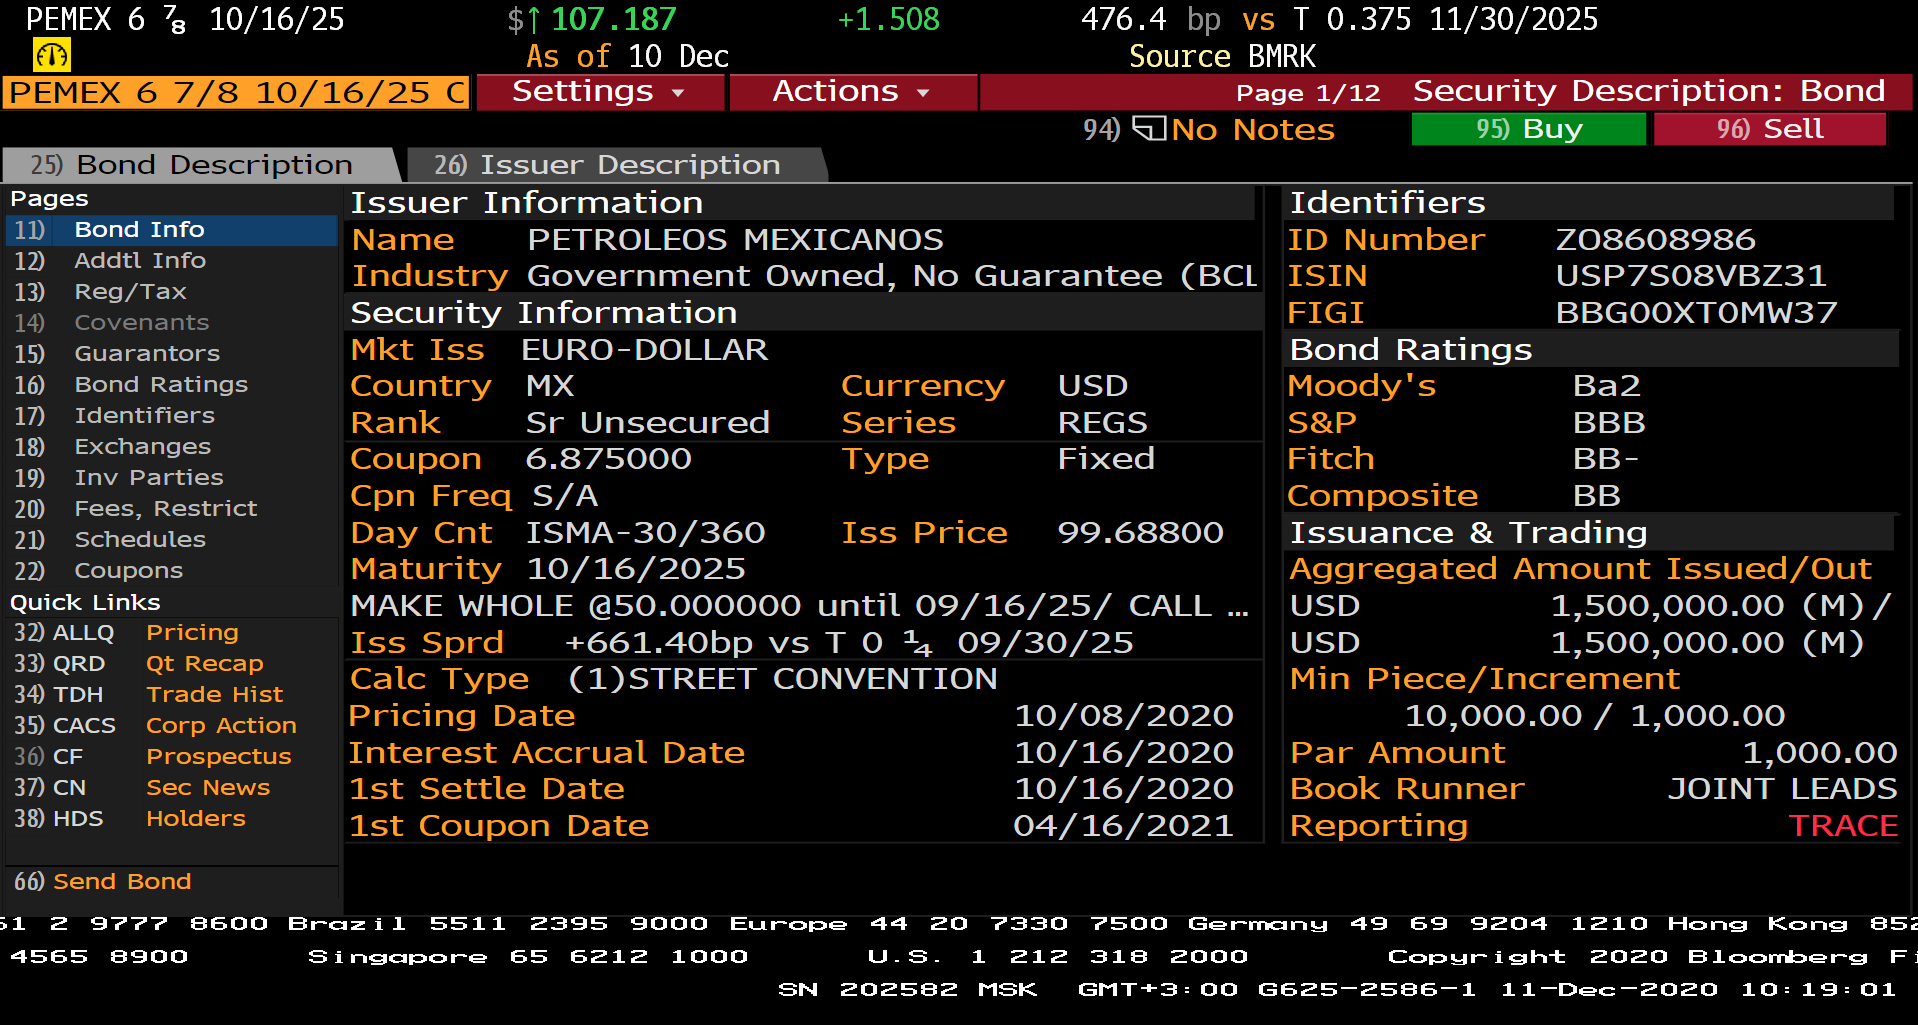The height and width of the screenshot is (1025, 1918).
Task: Click Rank Sr Unsecured value
Action: coord(648,423)
